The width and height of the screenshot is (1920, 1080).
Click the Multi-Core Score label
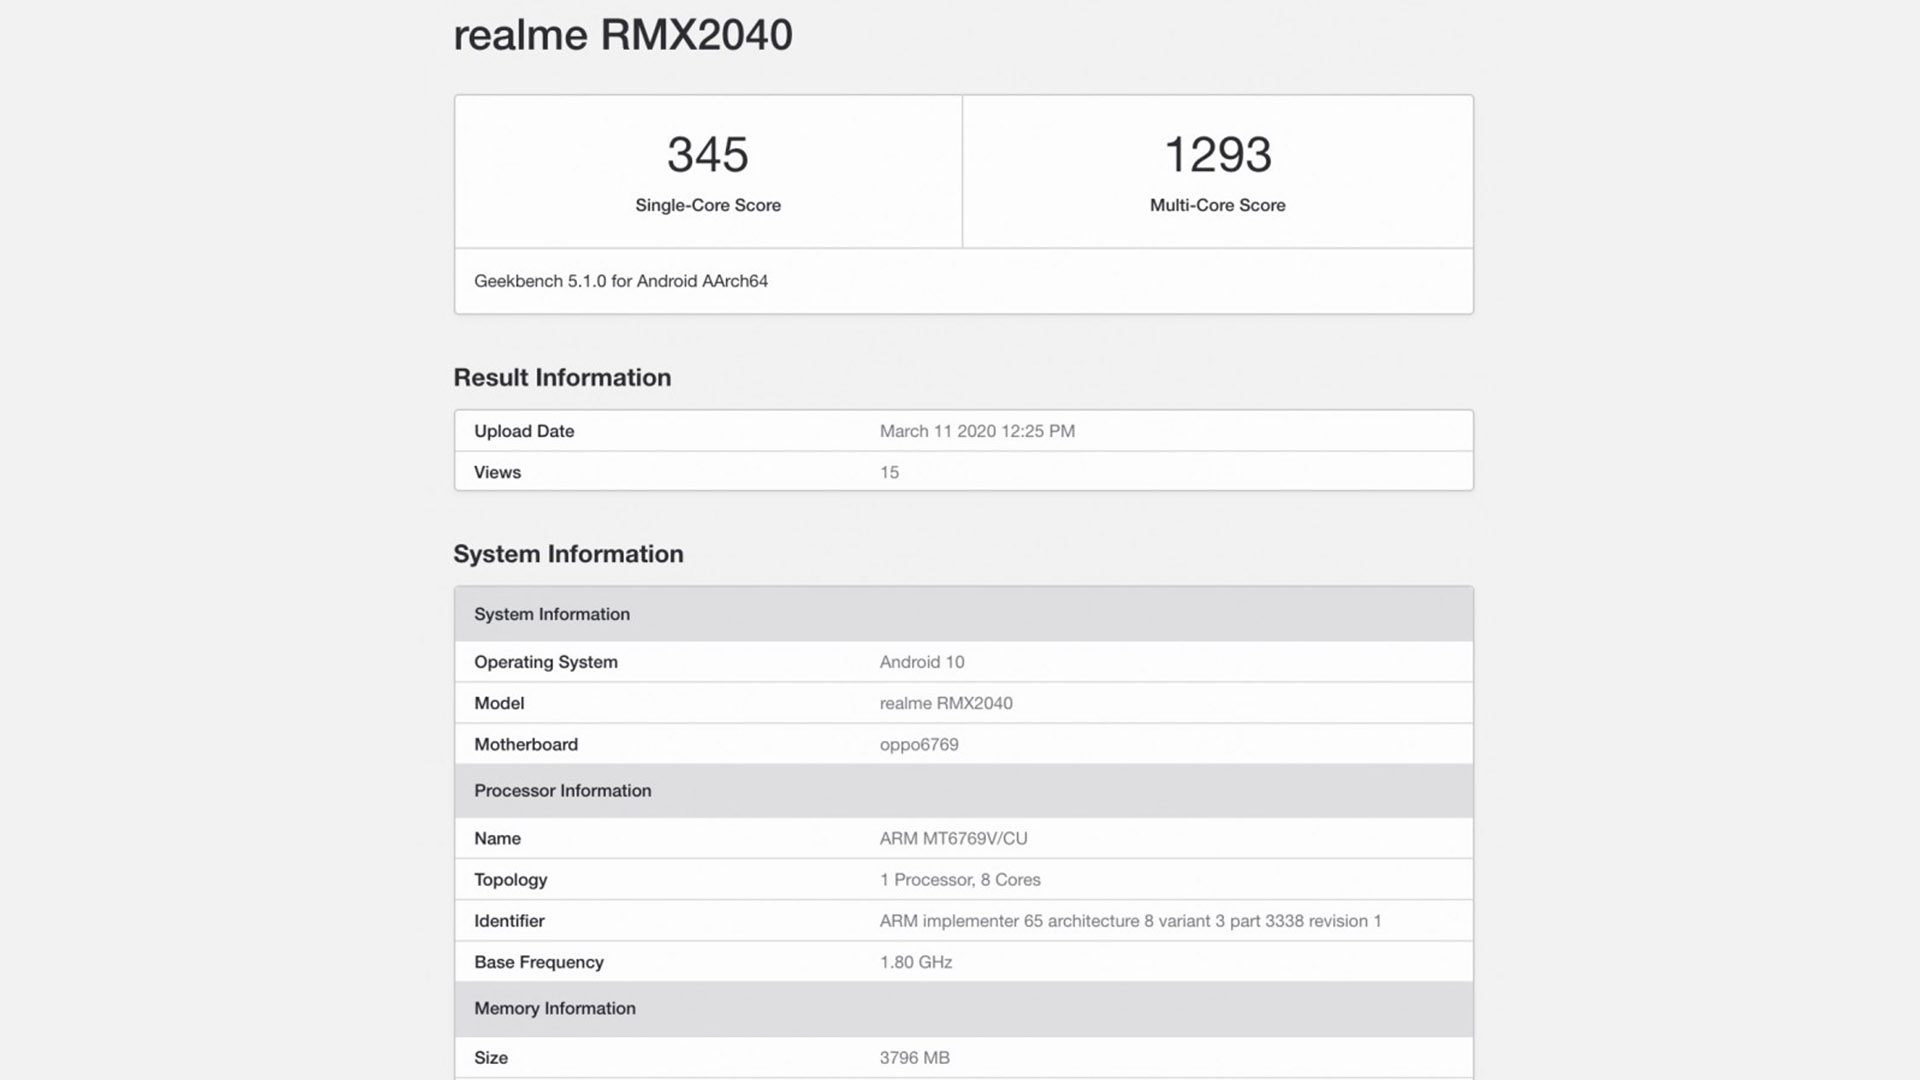click(1217, 205)
